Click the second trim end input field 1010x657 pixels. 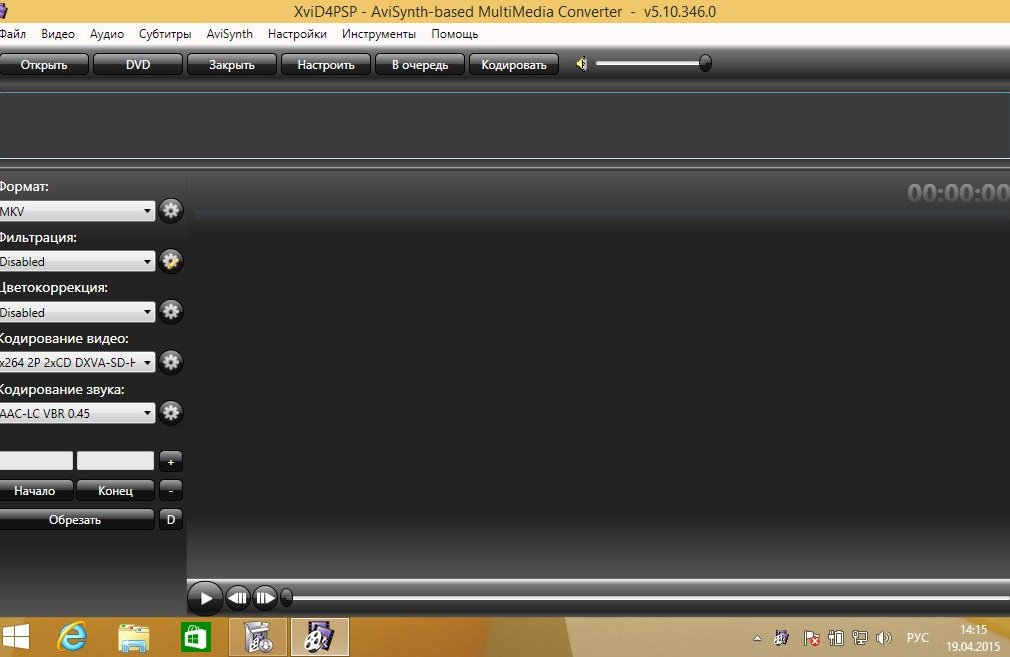tap(115, 461)
